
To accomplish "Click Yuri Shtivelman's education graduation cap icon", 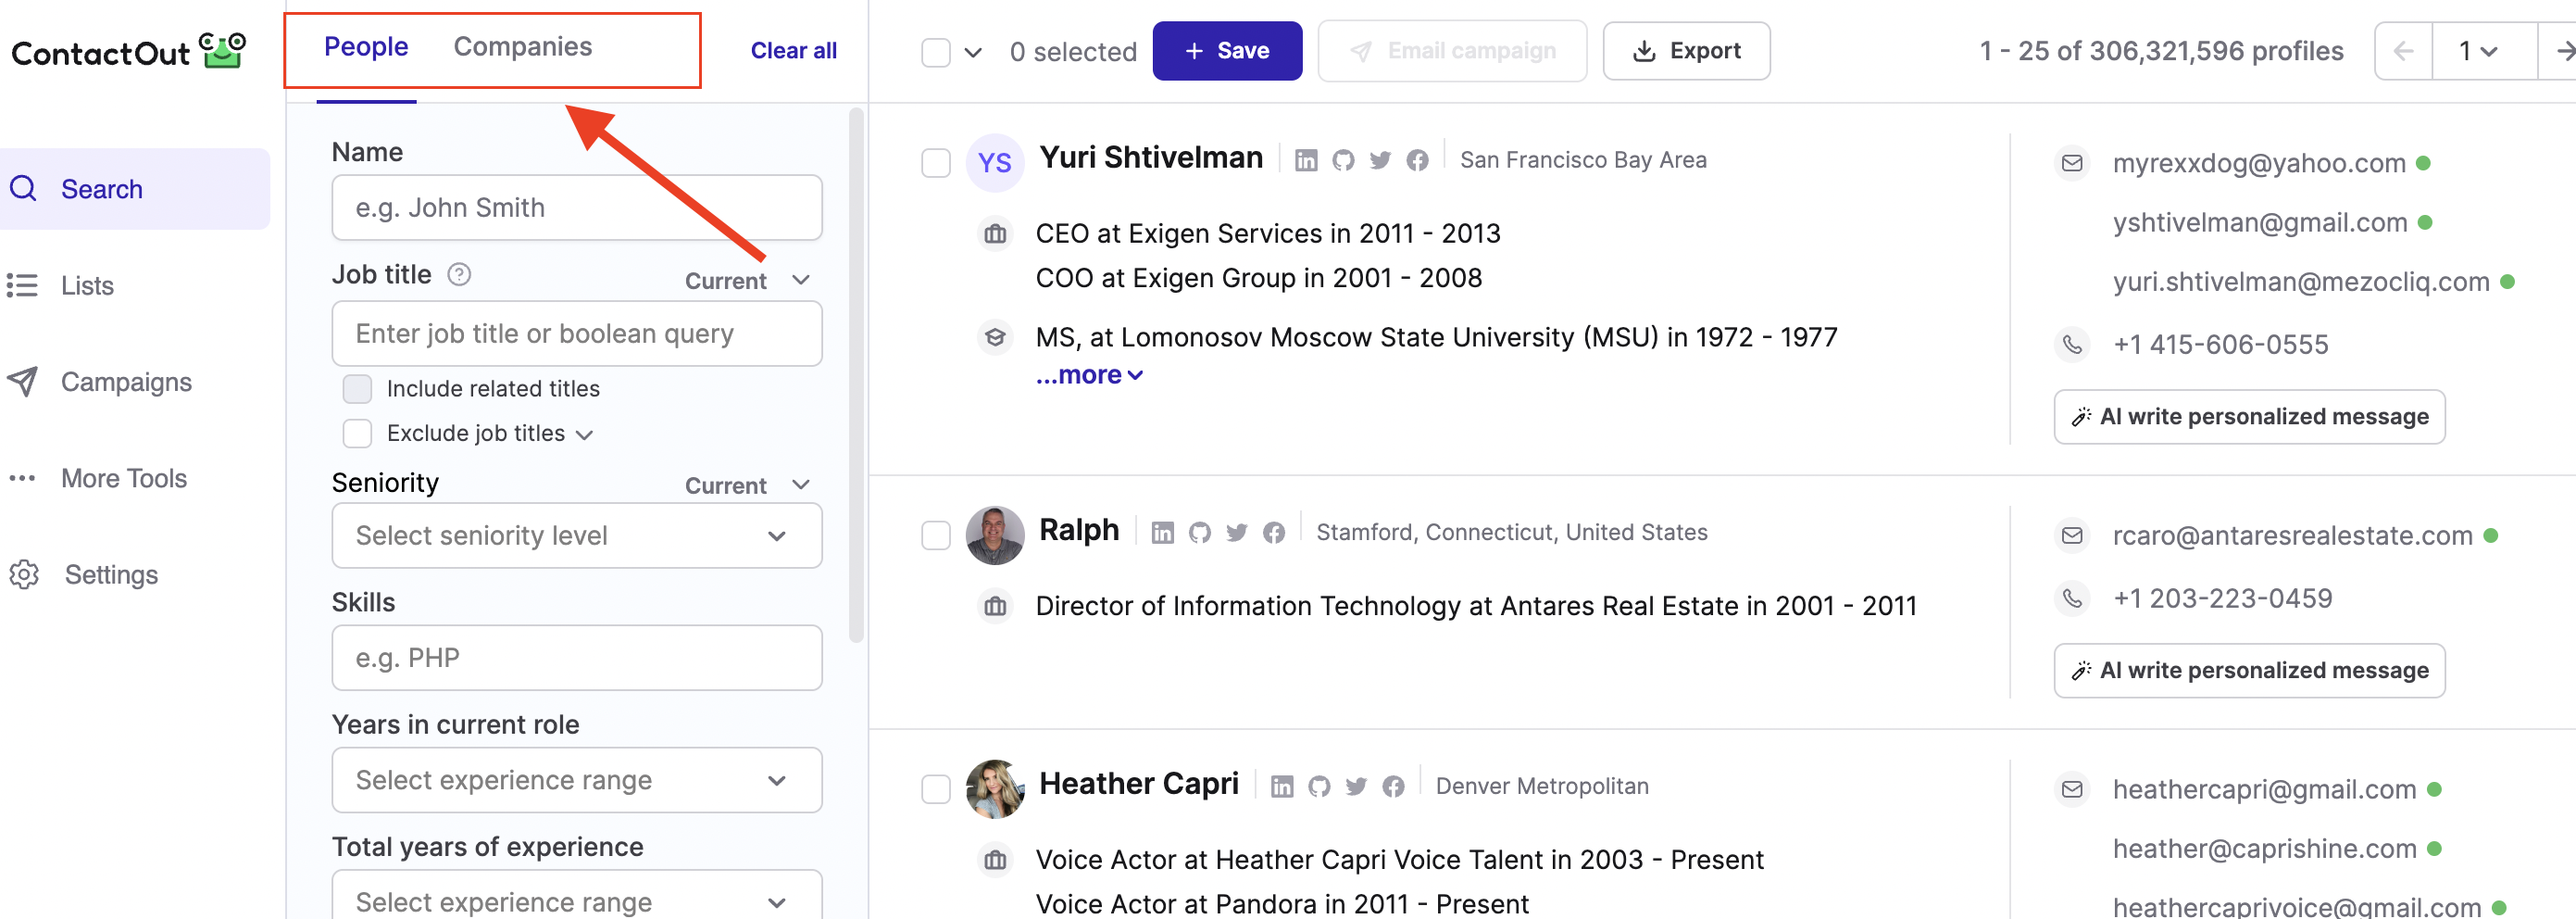I will [x=995, y=337].
